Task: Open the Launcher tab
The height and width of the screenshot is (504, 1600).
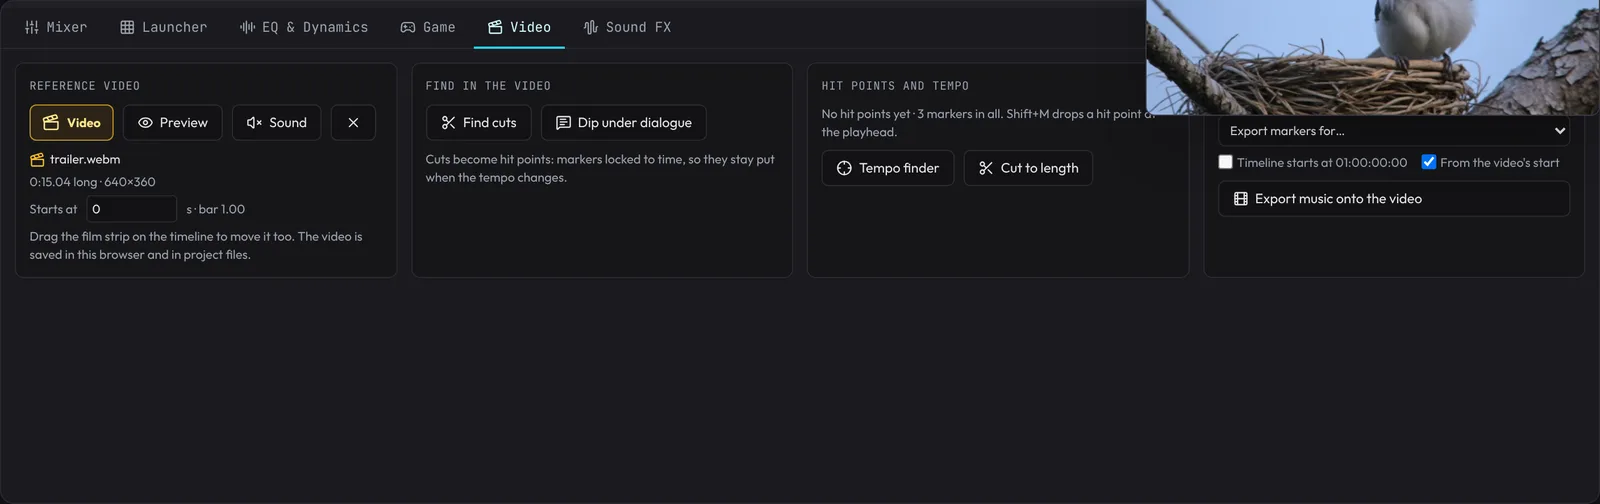Action: [164, 27]
